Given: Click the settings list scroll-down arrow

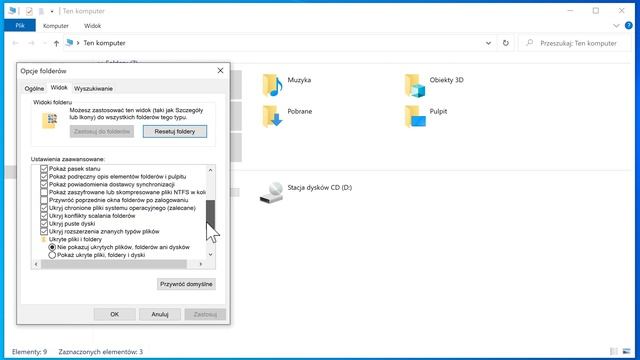Looking at the screenshot, I should click(x=210, y=254).
